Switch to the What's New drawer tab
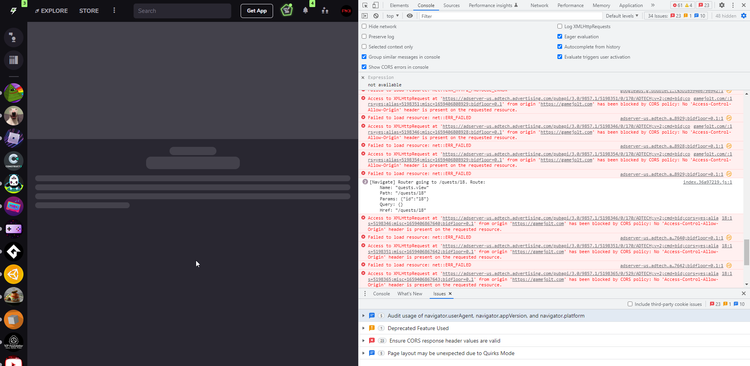This screenshot has width=750, height=366. click(409, 294)
